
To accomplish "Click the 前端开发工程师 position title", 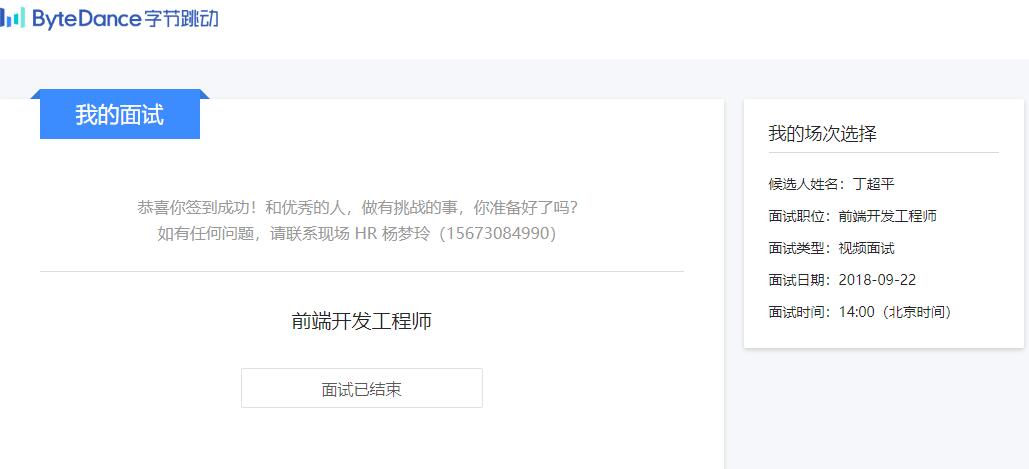I will pos(362,321).
